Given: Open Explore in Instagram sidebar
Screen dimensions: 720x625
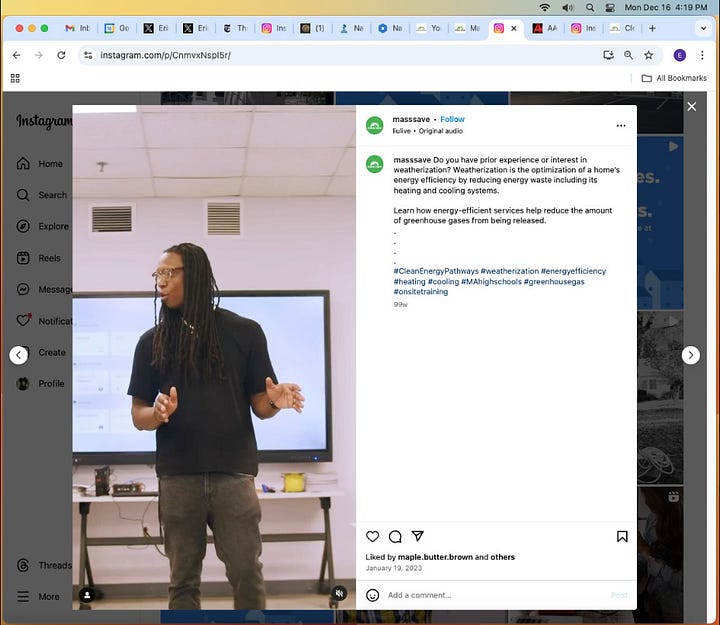Looking at the screenshot, I should tap(43, 226).
